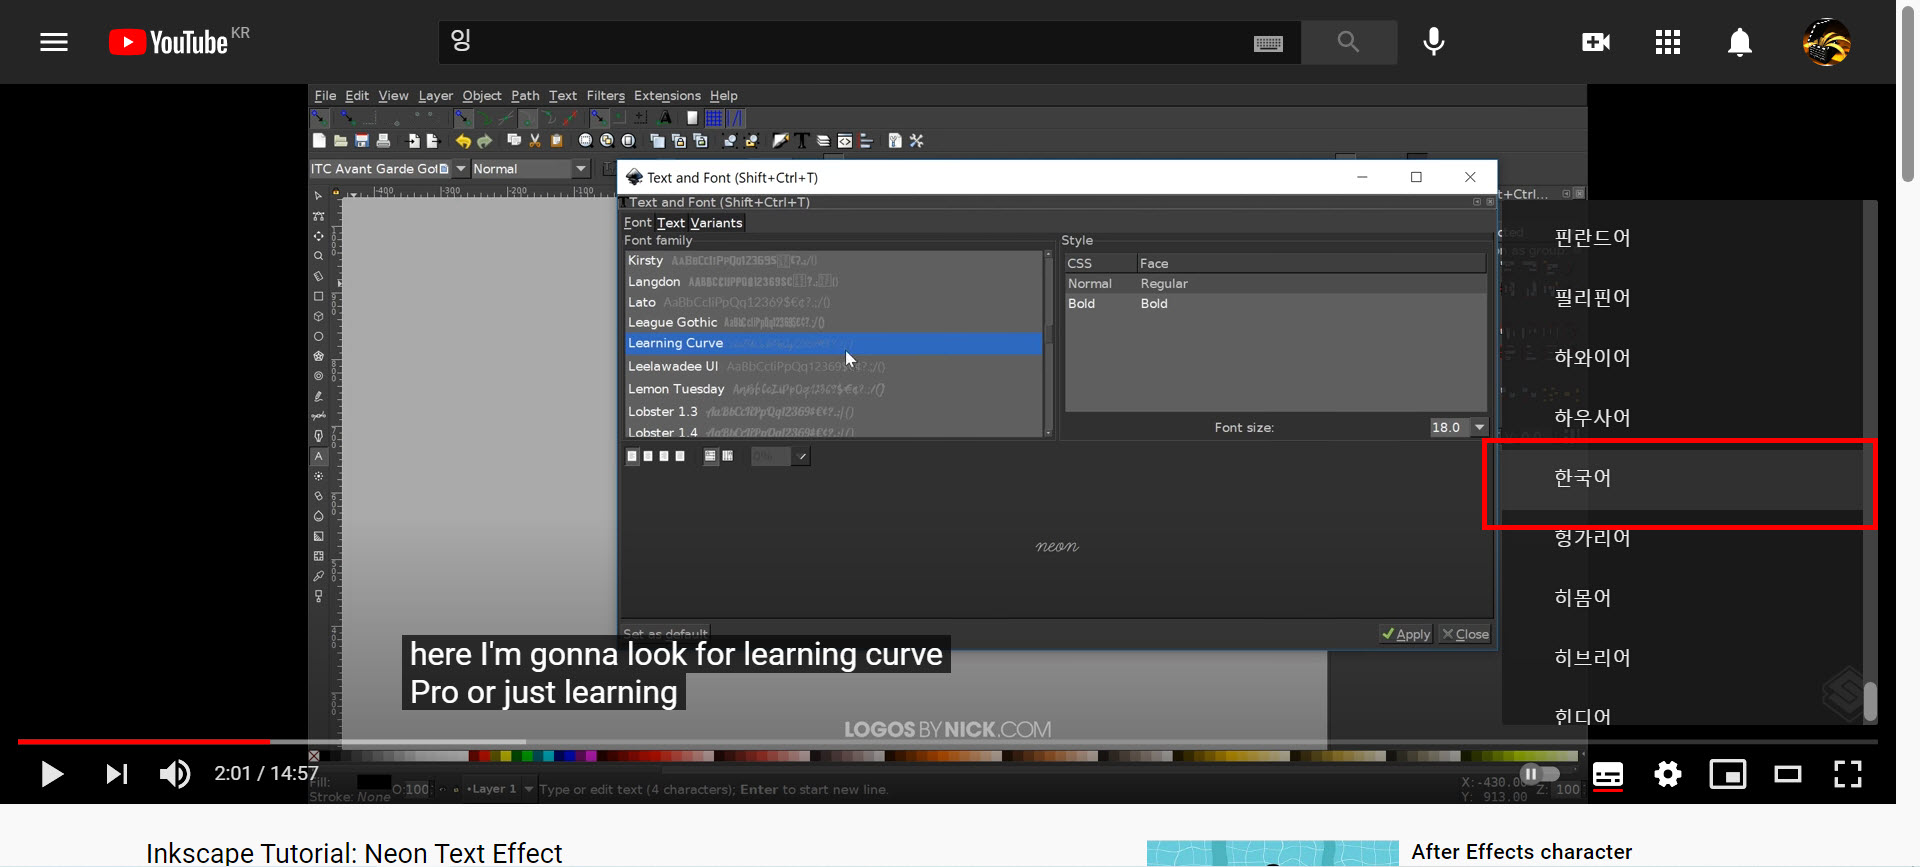Open Inkscape's Filters menu
This screenshot has width=1920, height=867.
pyautogui.click(x=605, y=96)
